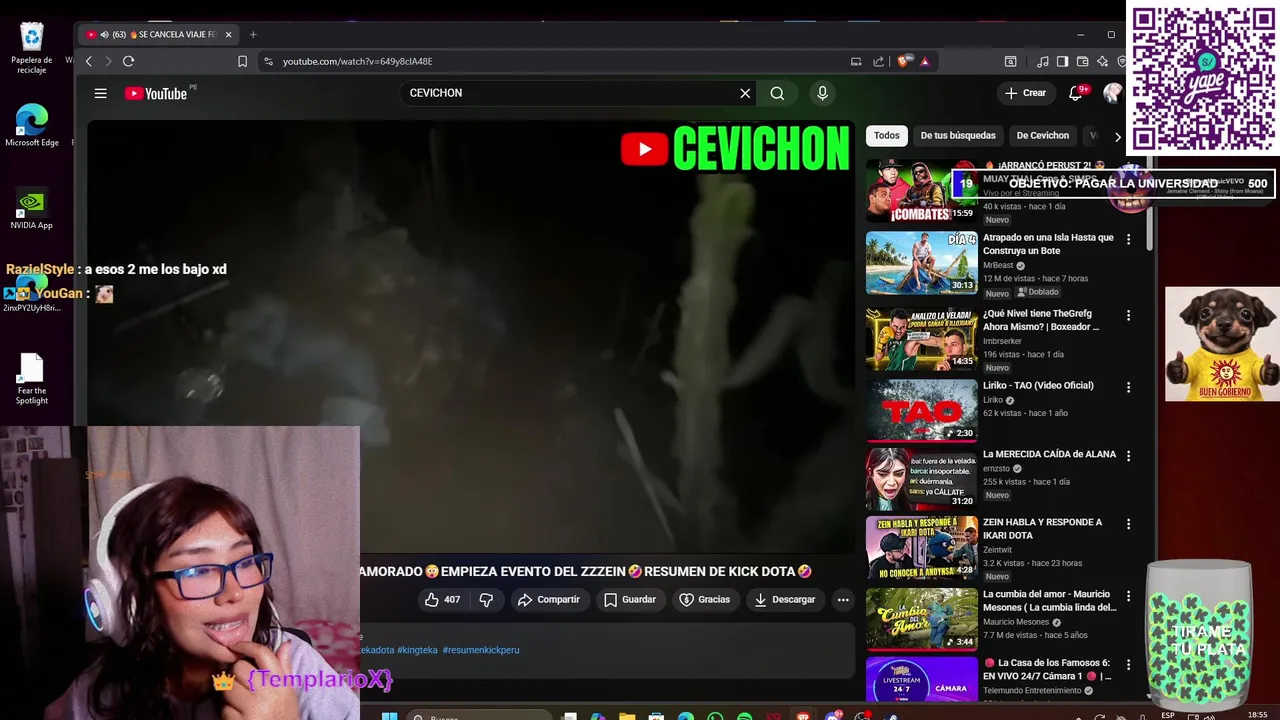This screenshot has width=1280, height=720.
Task: Select the De tus búsquedas chip
Action: [958, 135]
